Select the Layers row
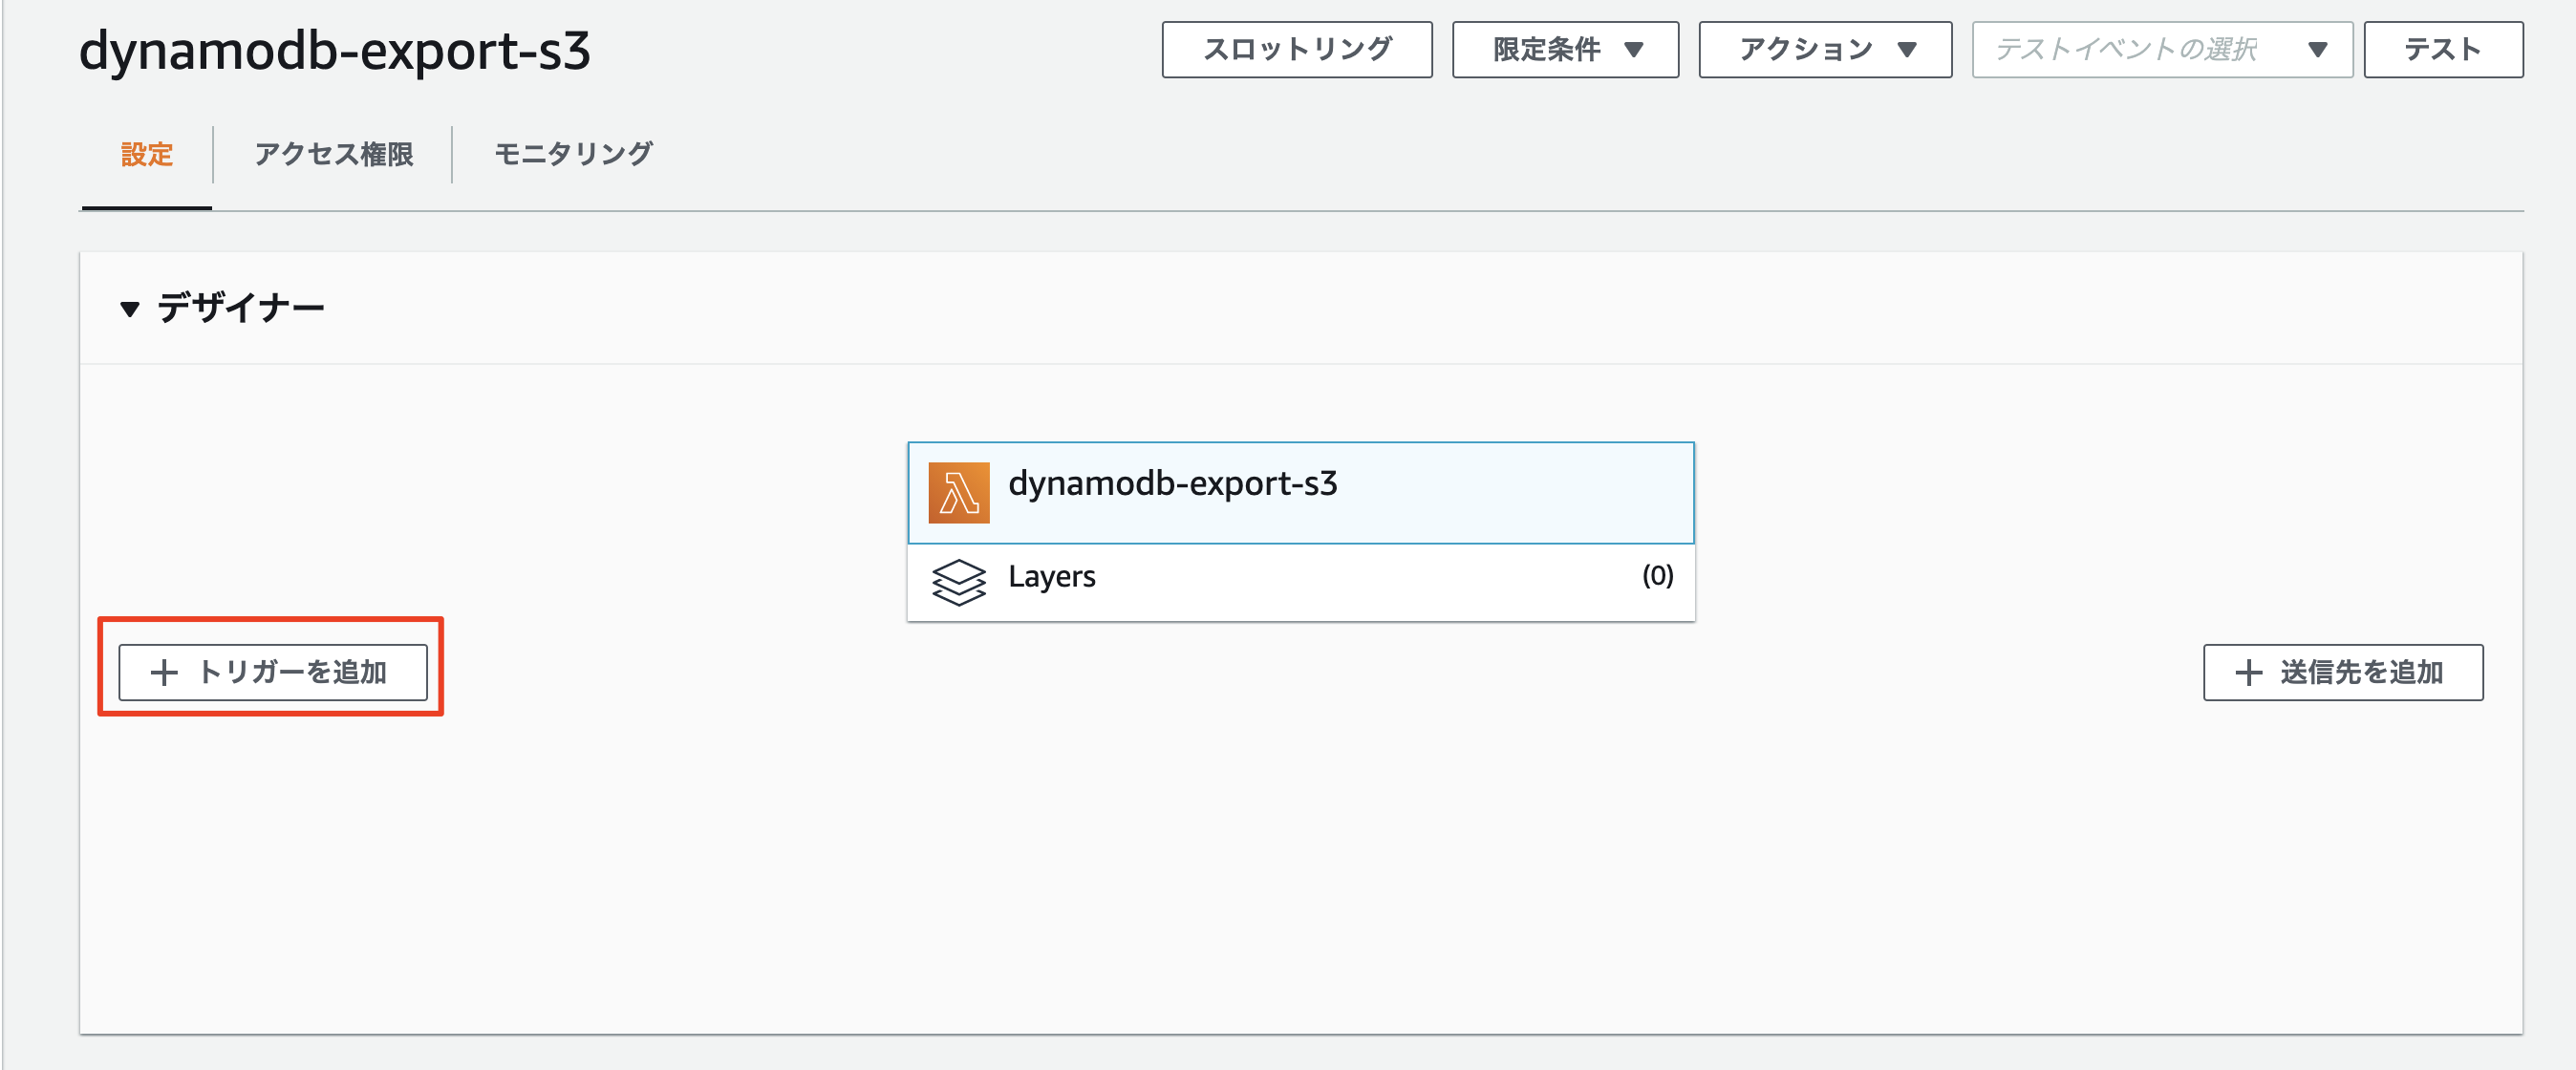 click(x=1300, y=582)
